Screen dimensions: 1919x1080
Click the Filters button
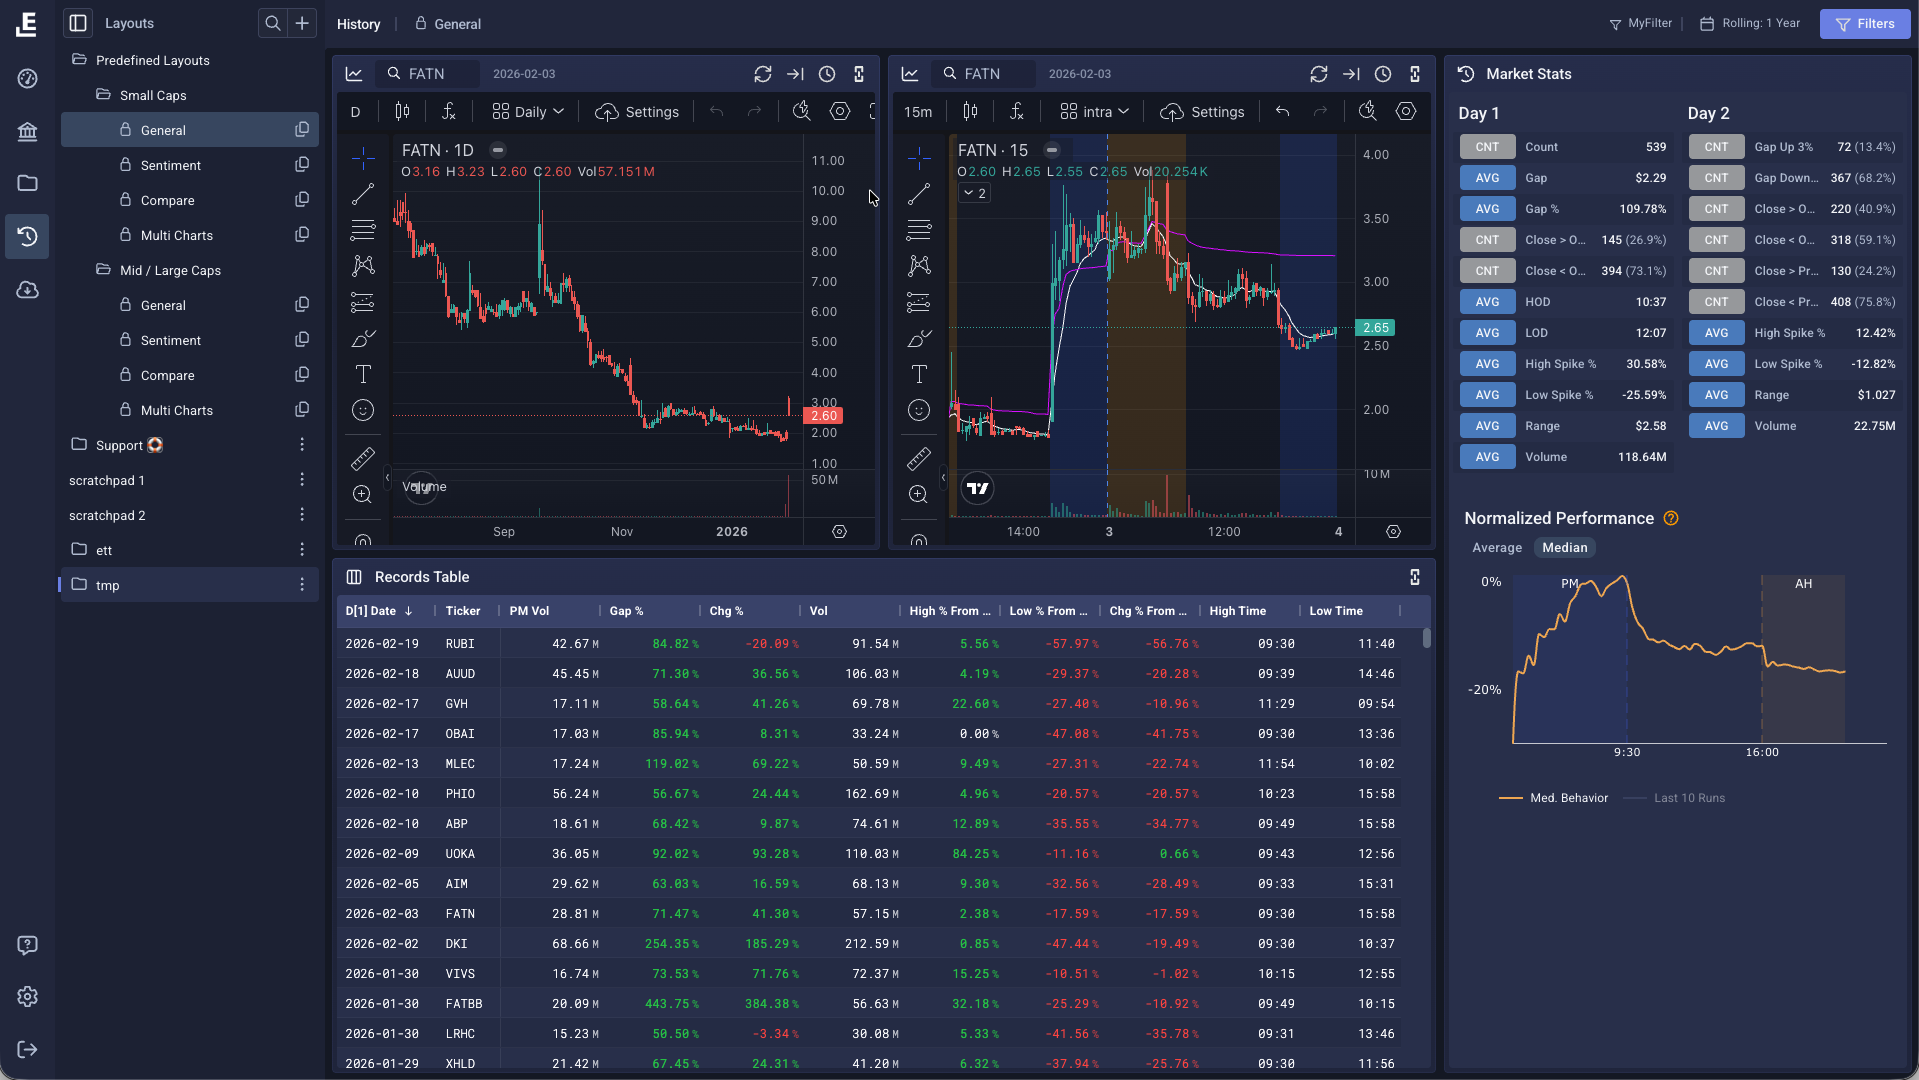click(x=1864, y=24)
